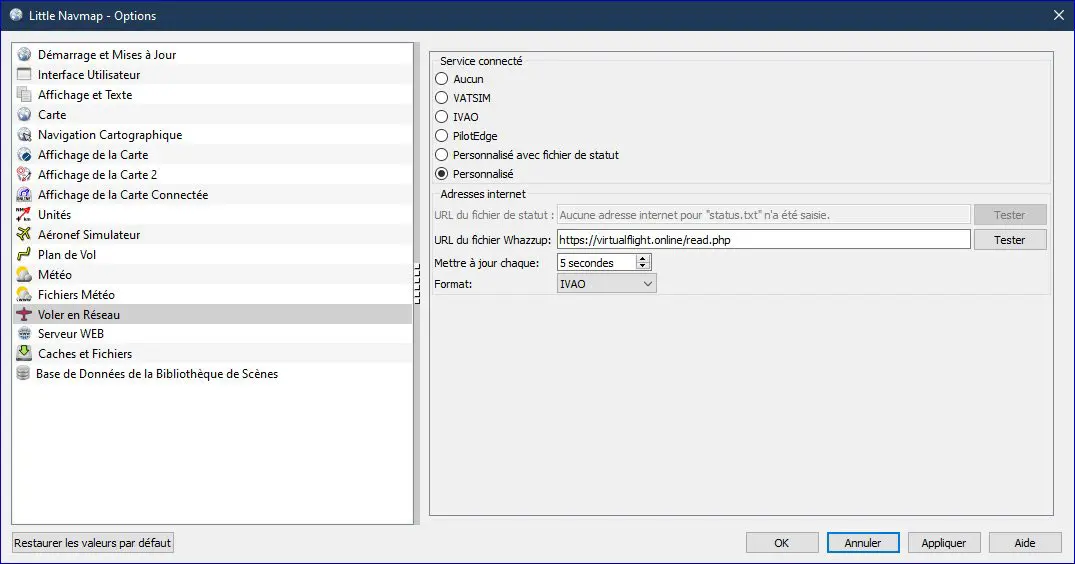Click the Annuler button
Viewport: 1075px width, 564px height.
862,543
